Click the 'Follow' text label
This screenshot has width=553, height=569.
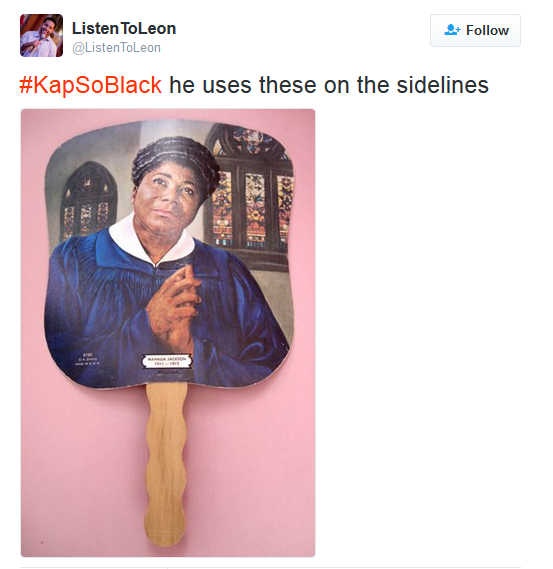487,30
